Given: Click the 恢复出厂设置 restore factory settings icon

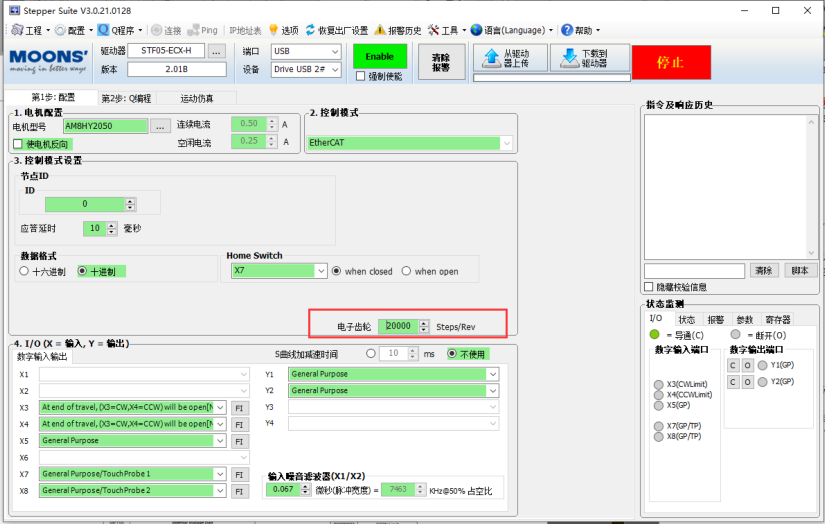Looking at the screenshot, I should pyautogui.click(x=311, y=30).
